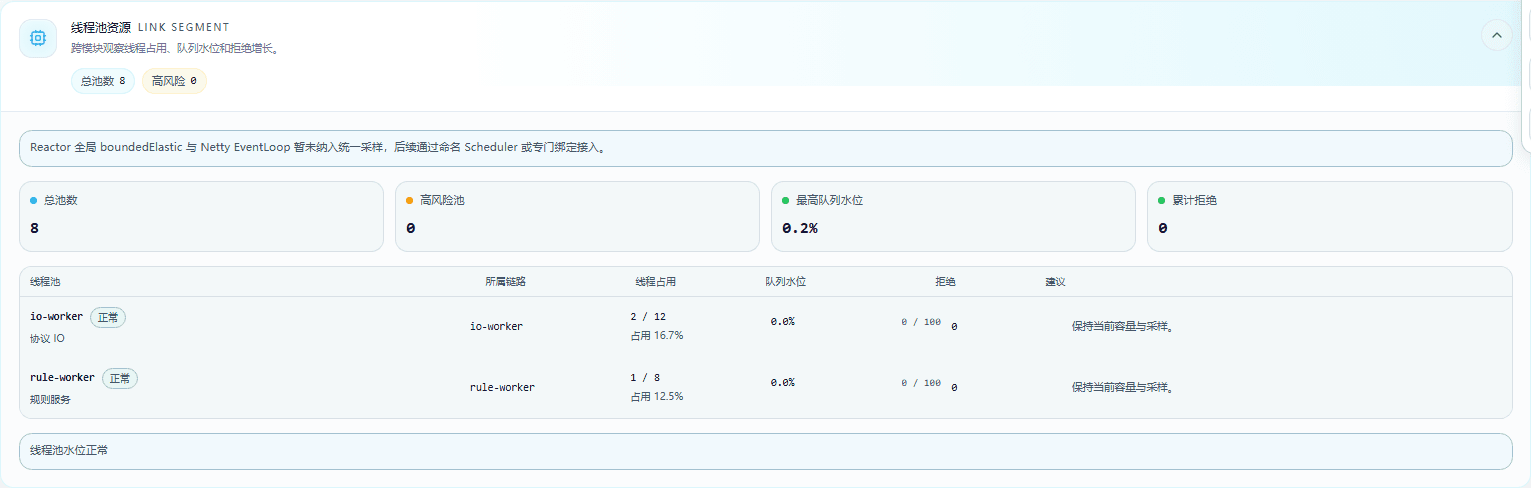1531x488 pixels.
Task: Select the 高风险池 summary card
Action: click(577, 216)
